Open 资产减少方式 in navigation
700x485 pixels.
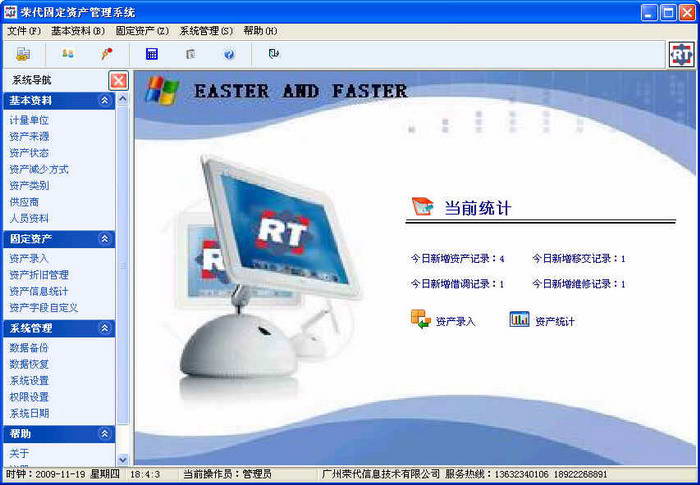coord(39,169)
